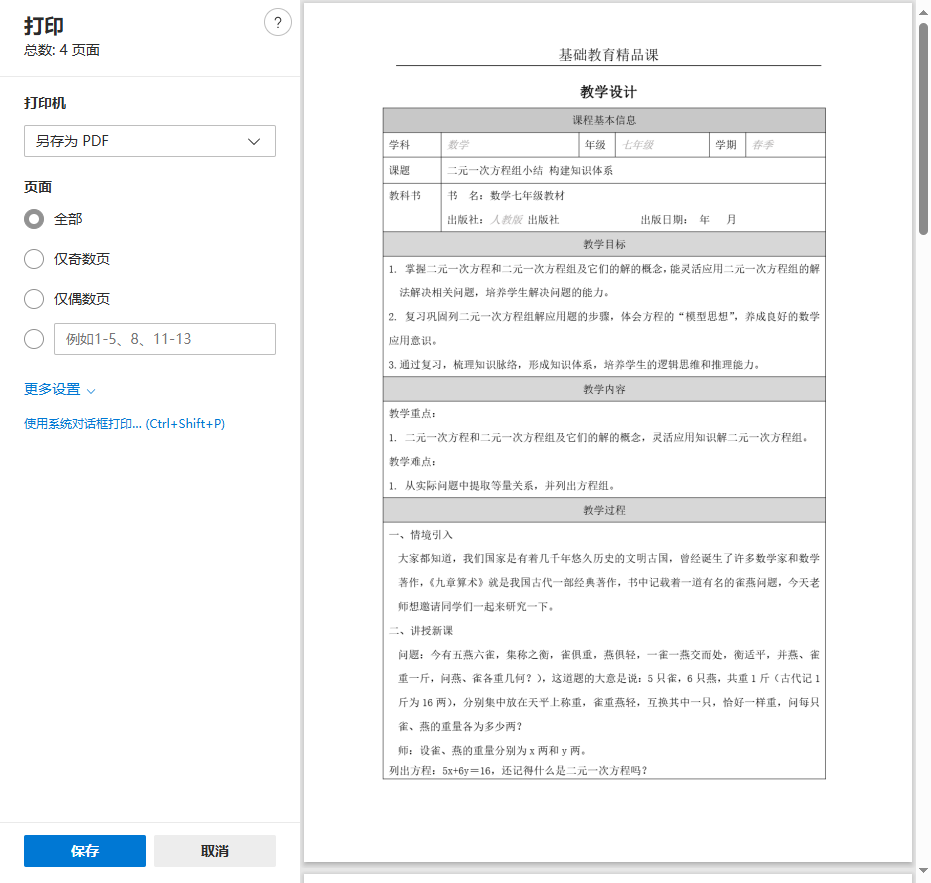Image resolution: width=931 pixels, height=883 pixels.
Task: Click the 教学过程 section header in the preview
Action: point(603,510)
